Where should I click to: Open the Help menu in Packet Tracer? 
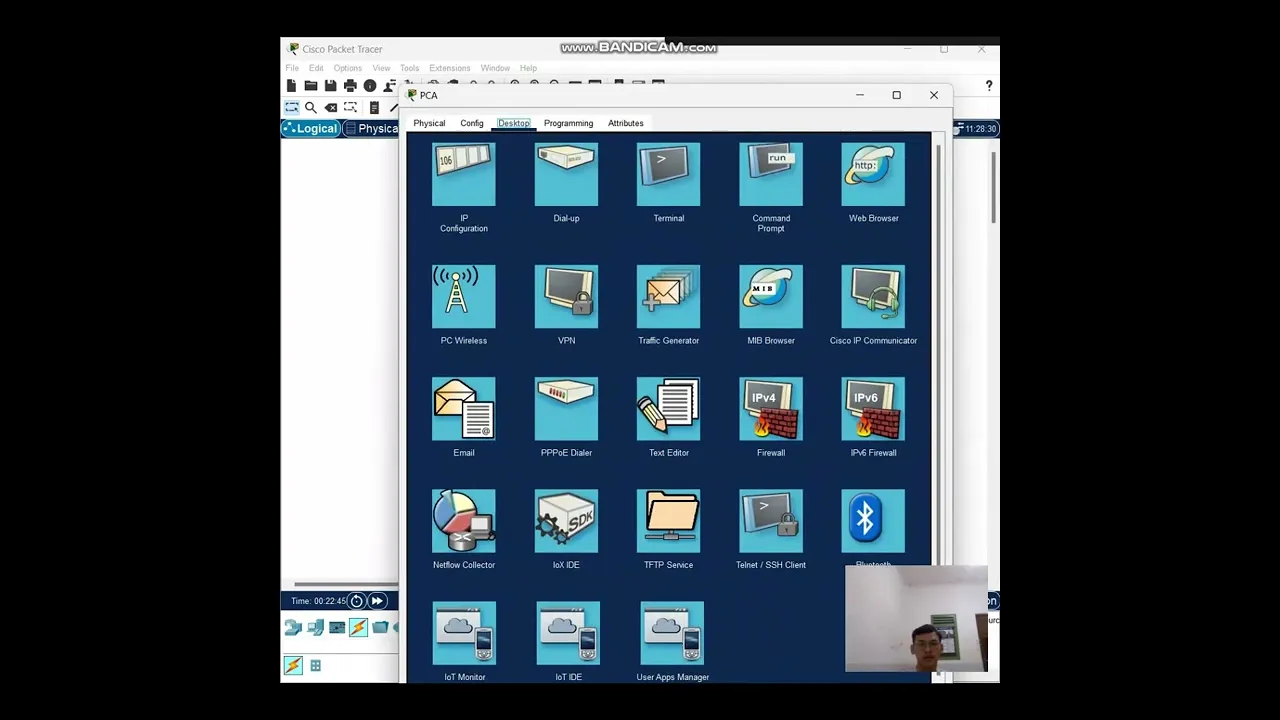(528, 68)
